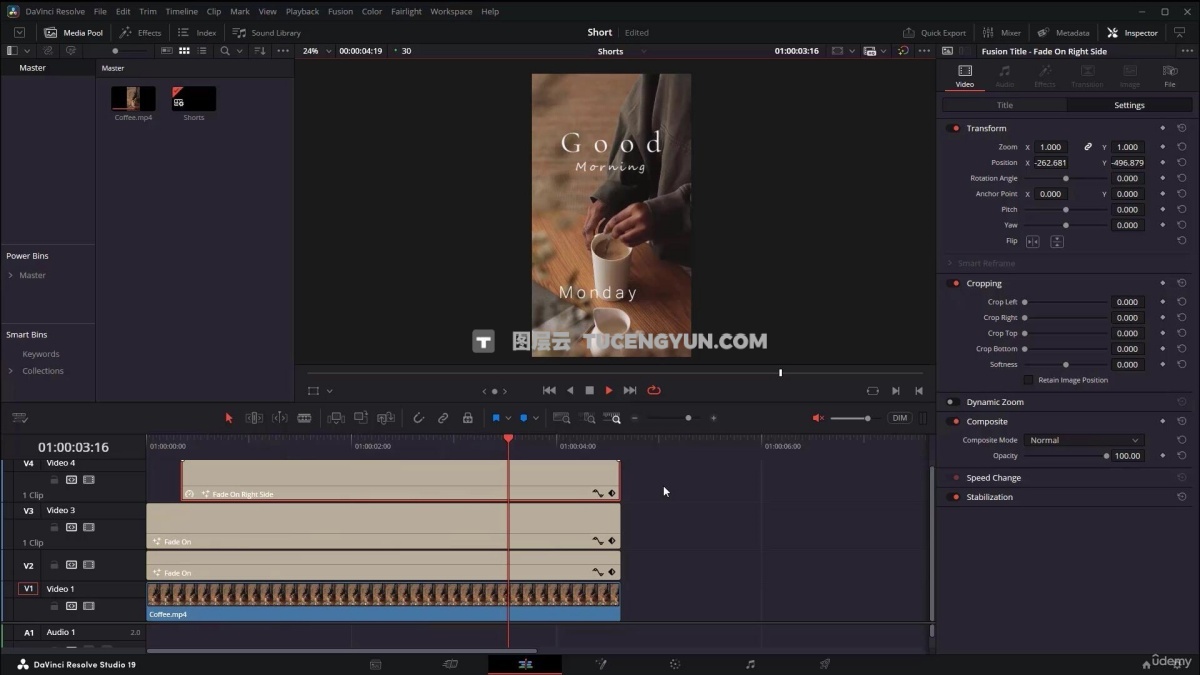Open the inspector File tab
Image resolution: width=1200 pixels, height=675 pixels.
tap(1169, 76)
